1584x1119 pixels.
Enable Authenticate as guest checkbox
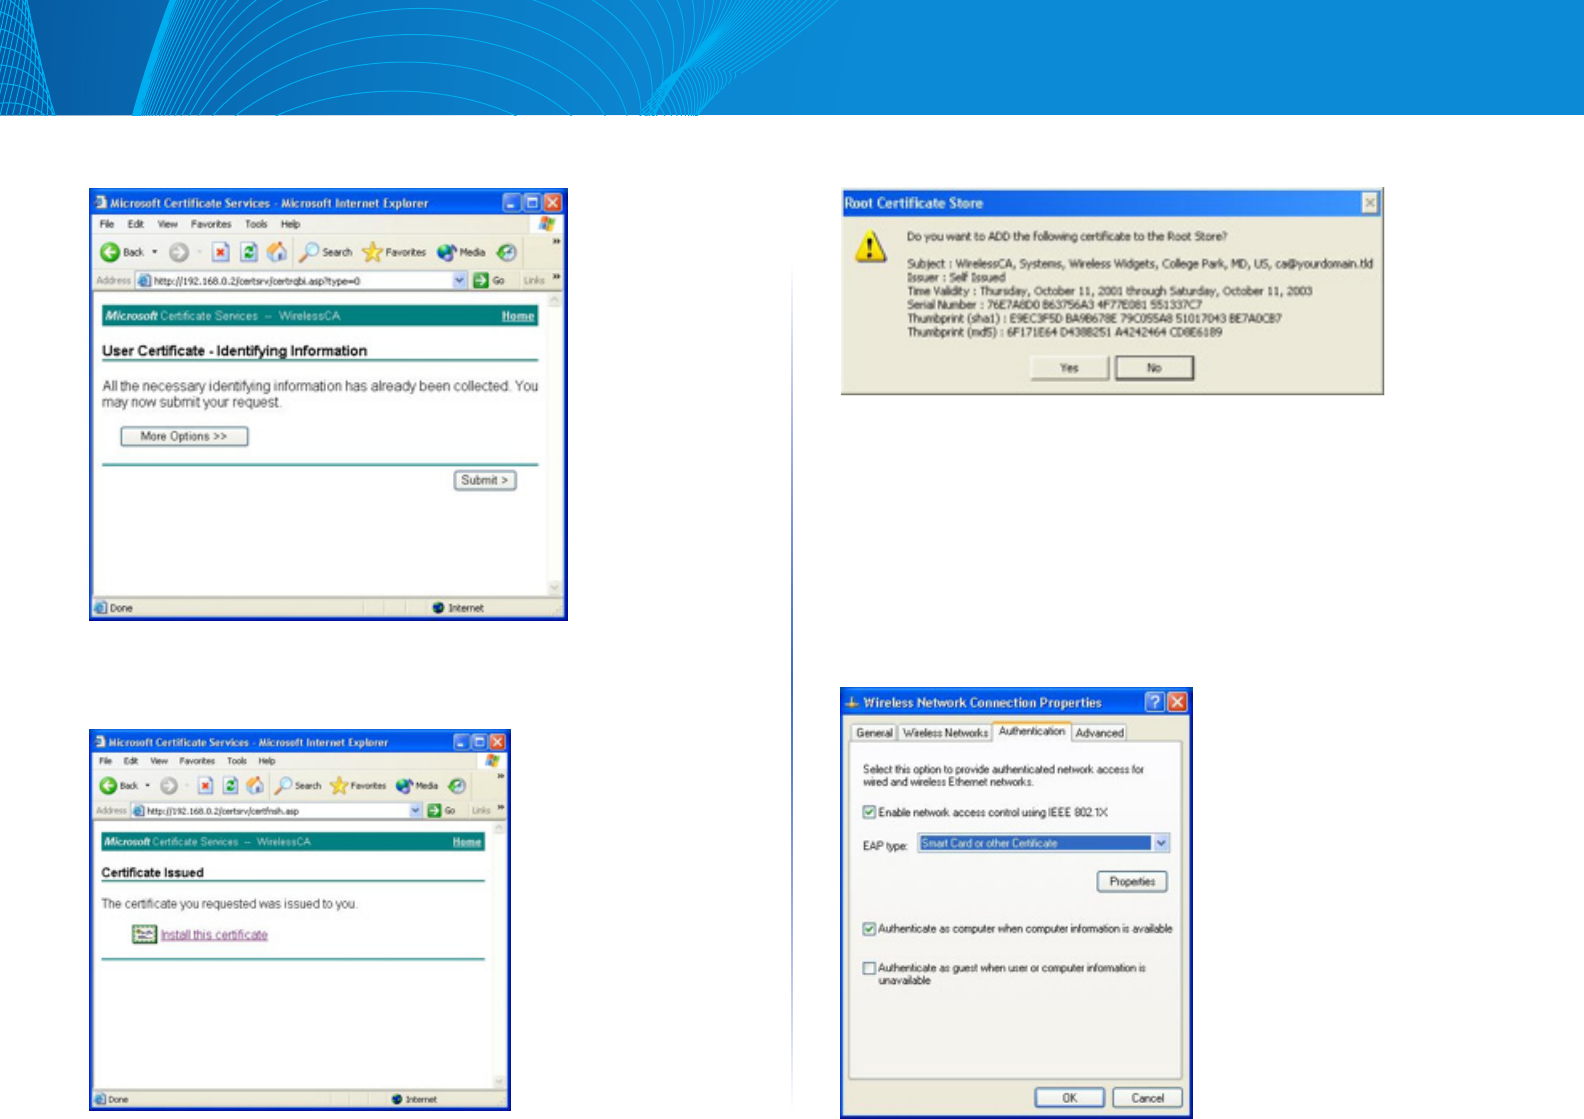coord(870,968)
